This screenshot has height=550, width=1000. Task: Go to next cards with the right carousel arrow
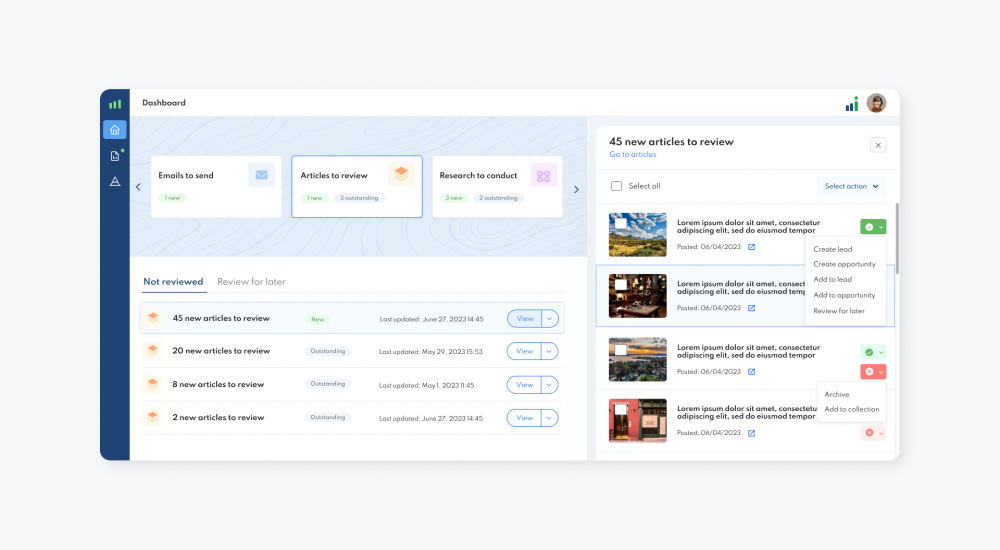point(576,190)
